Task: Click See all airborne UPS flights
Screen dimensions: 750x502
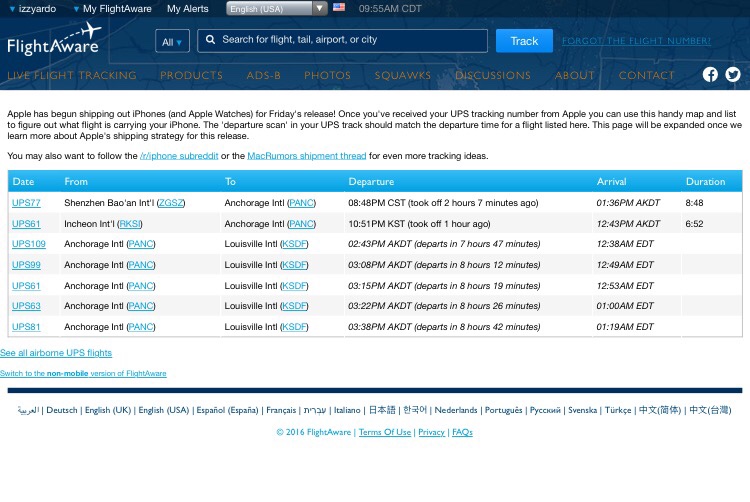Action: [56, 353]
